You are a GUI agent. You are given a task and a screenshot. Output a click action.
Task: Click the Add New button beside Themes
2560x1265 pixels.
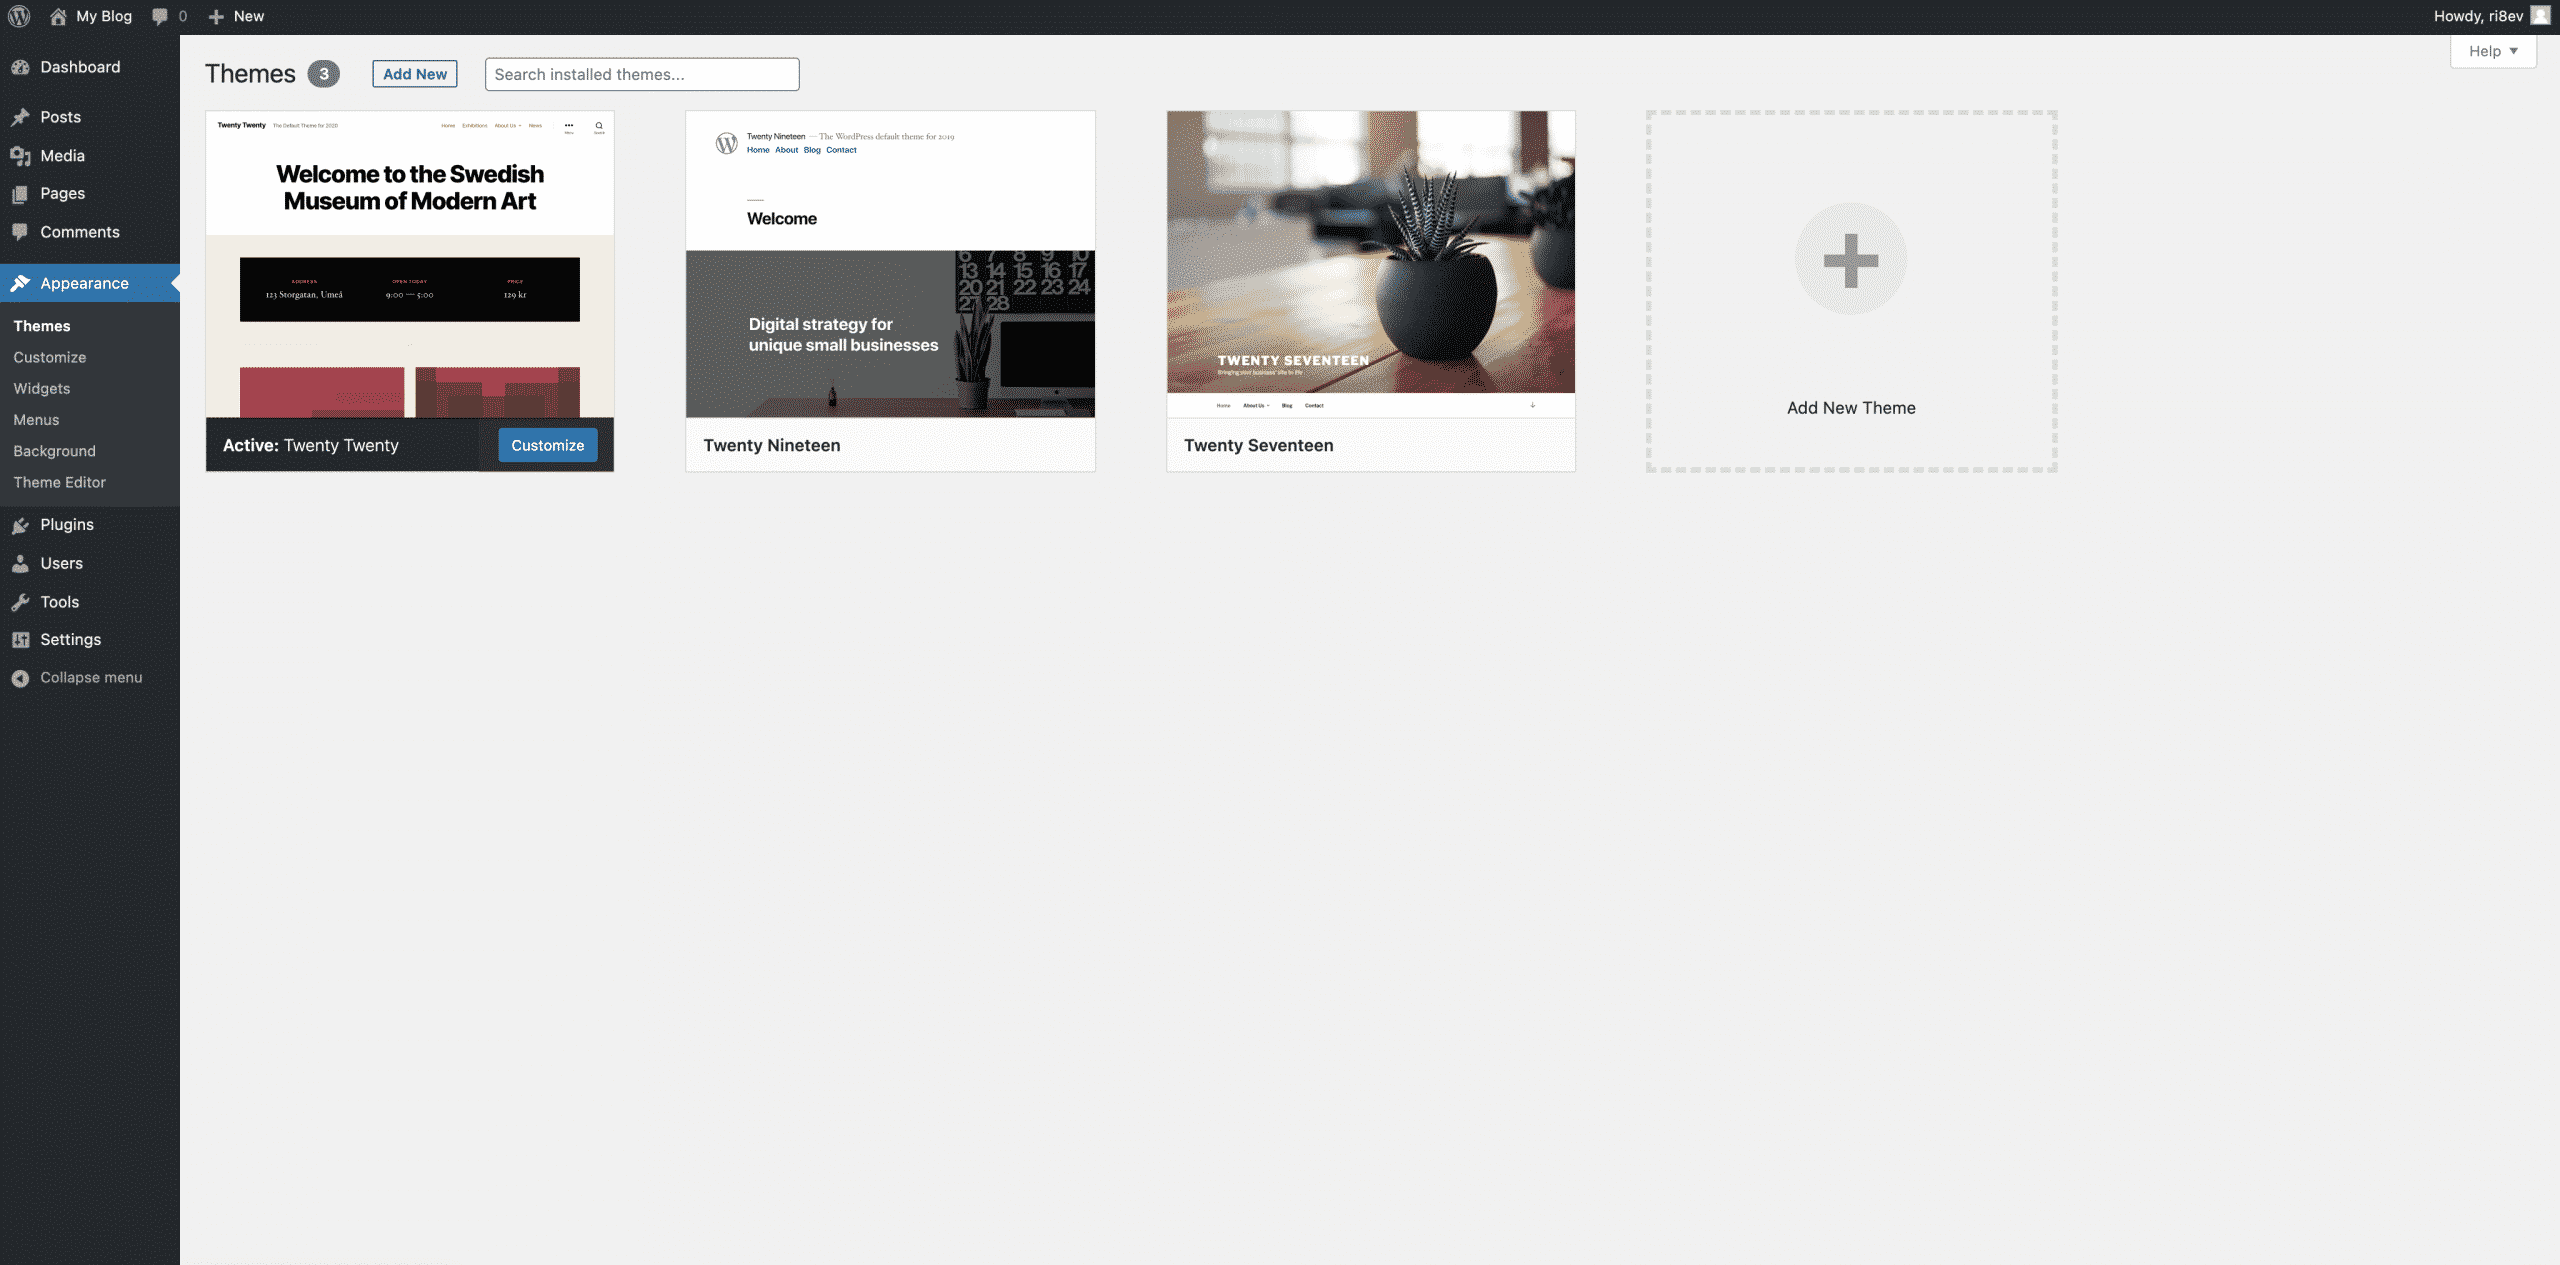(415, 74)
